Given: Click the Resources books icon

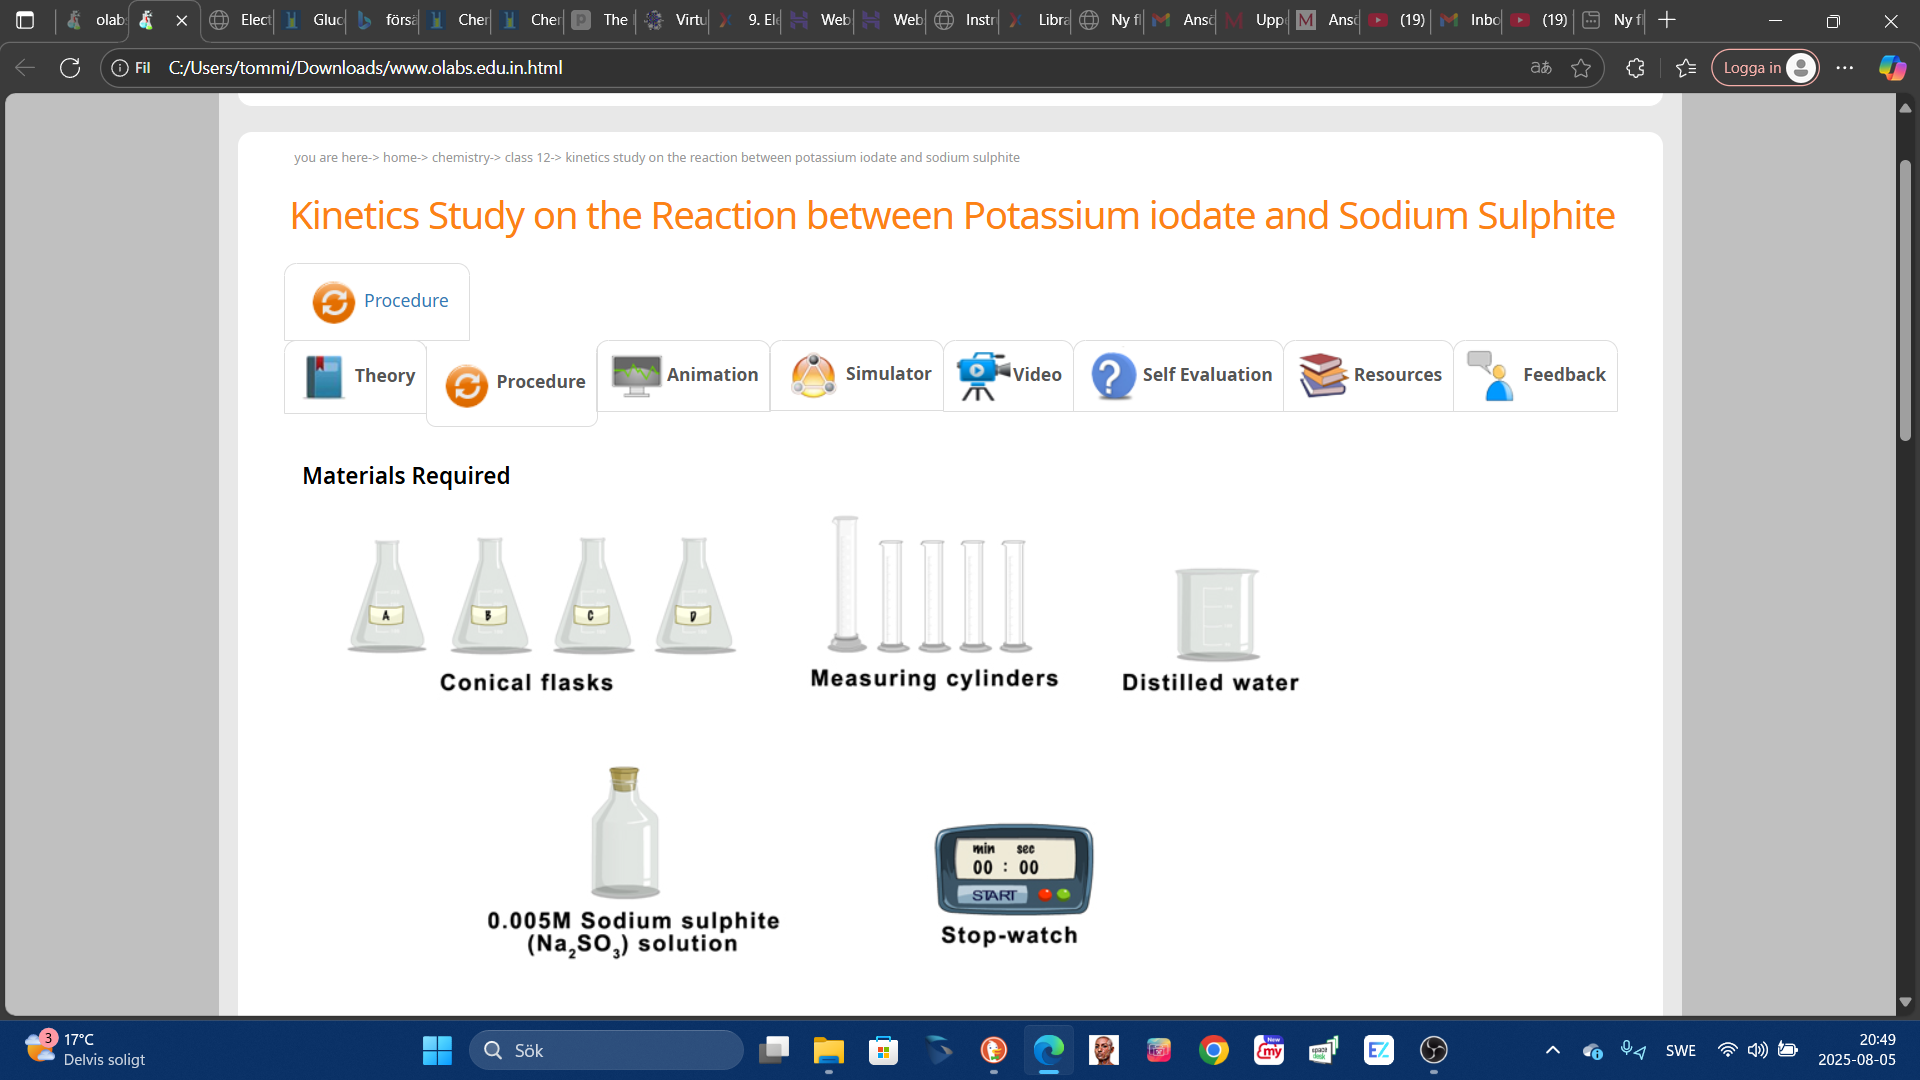Looking at the screenshot, I should click(1322, 376).
